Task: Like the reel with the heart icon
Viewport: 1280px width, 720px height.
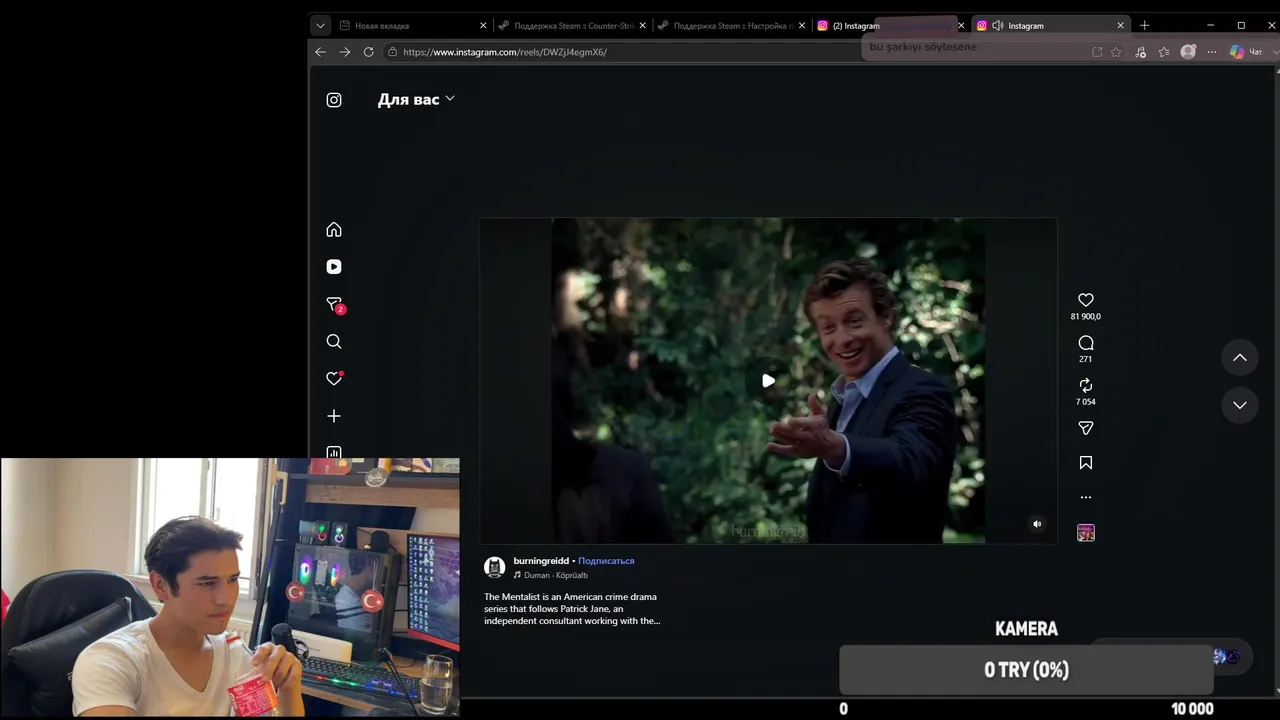Action: point(1086,300)
